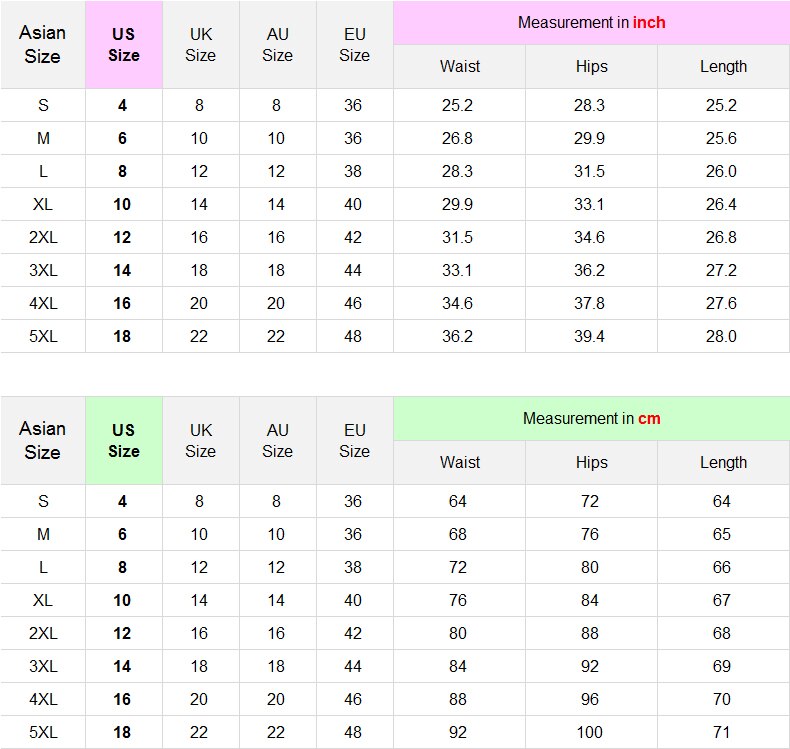This screenshot has height=749, width=790.
Task: Click the 100 cm hips value
Action: [589, 732]
